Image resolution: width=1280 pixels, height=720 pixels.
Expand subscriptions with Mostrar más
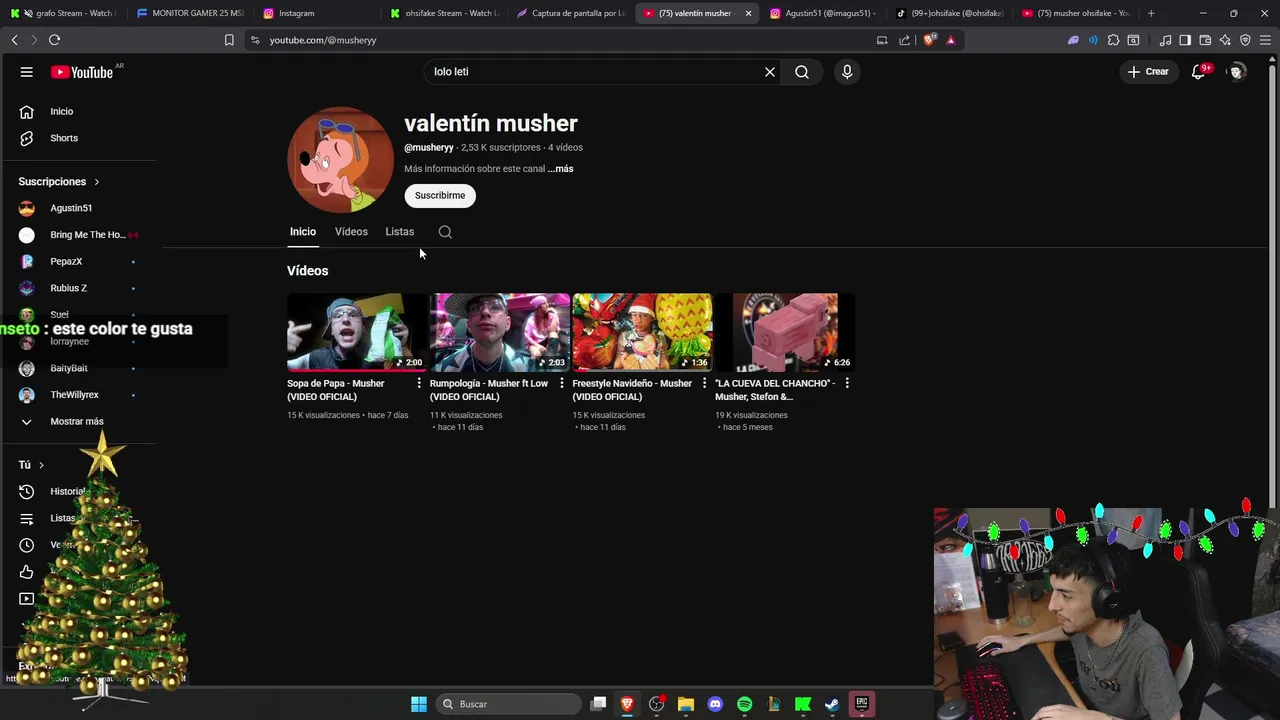78,421
